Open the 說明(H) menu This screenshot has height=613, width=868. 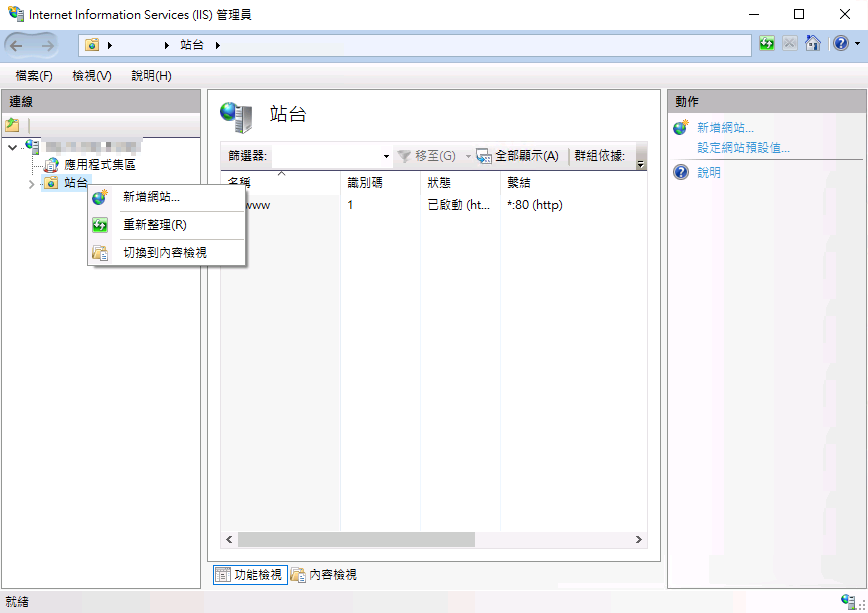[x=151, y=76]
